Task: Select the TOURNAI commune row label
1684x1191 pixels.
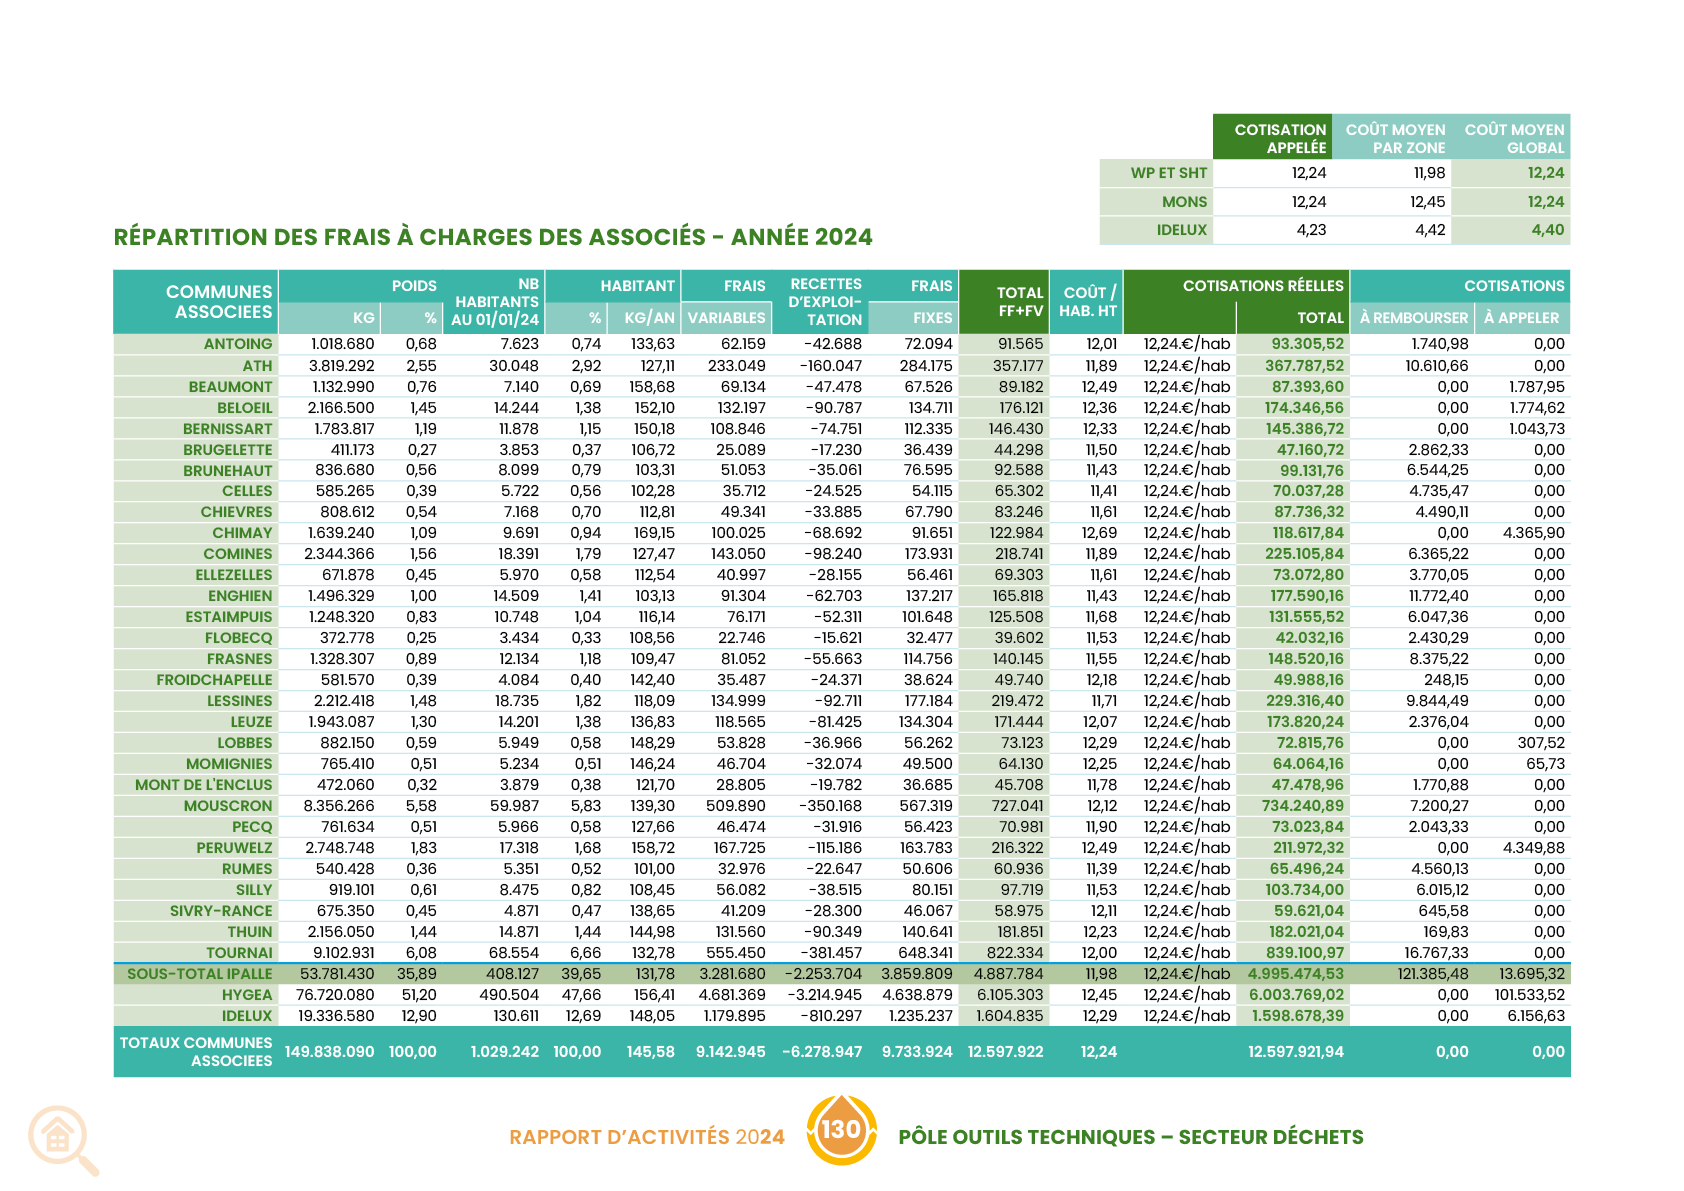Action: [239, 953]
